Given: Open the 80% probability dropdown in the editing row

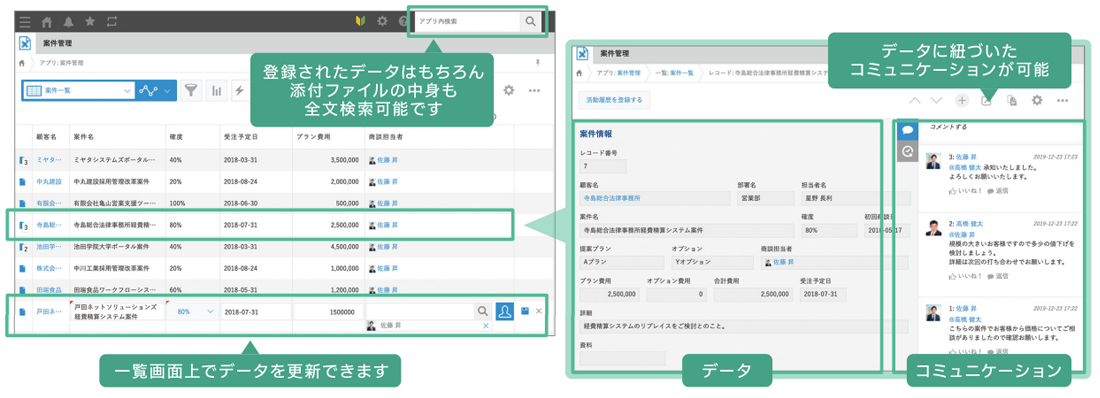Looking at the screenshot, I should click(x=194, y=312).
